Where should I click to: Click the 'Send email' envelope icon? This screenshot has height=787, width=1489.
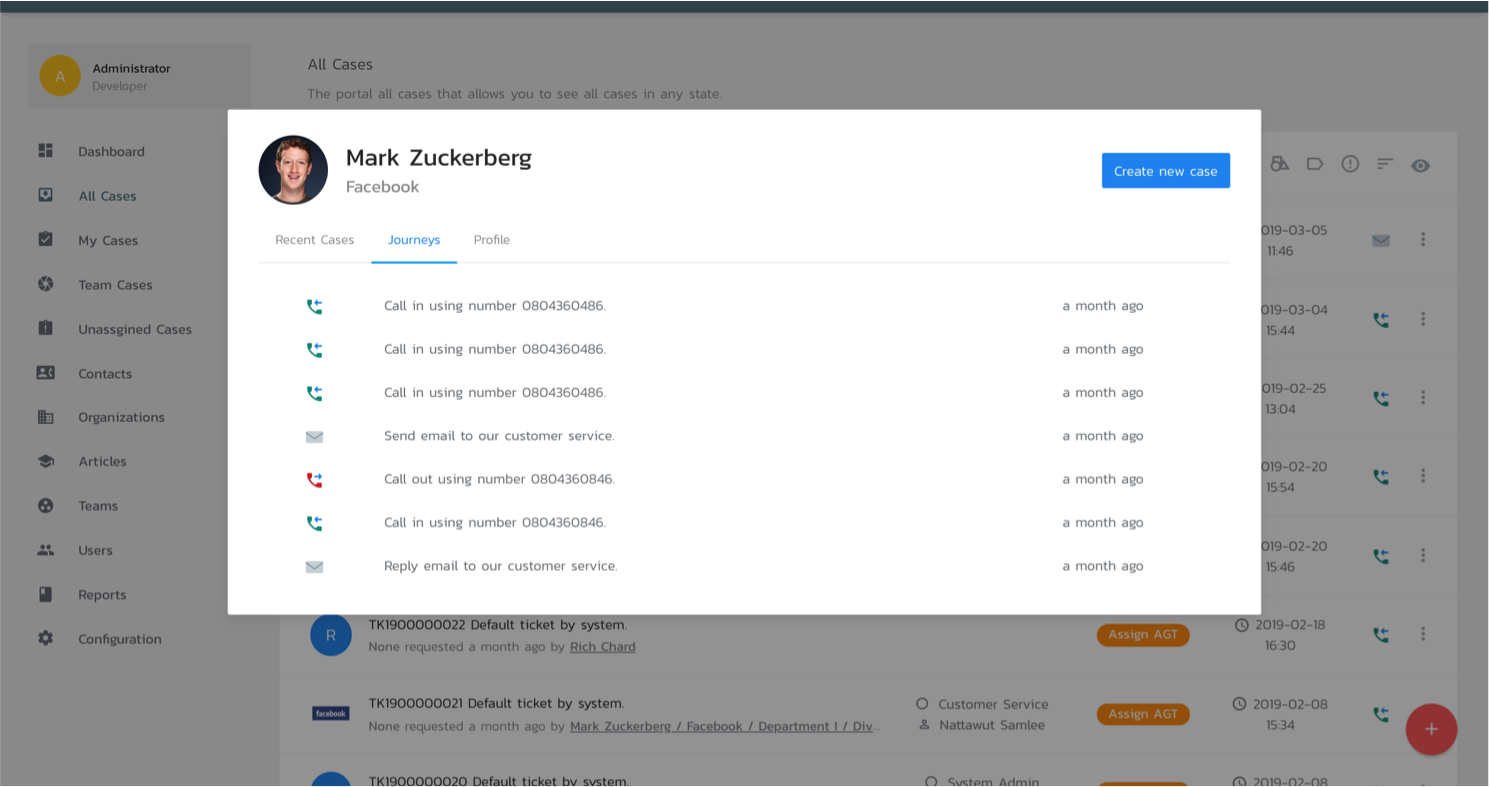pyautogui.click(x=314, y=437)
